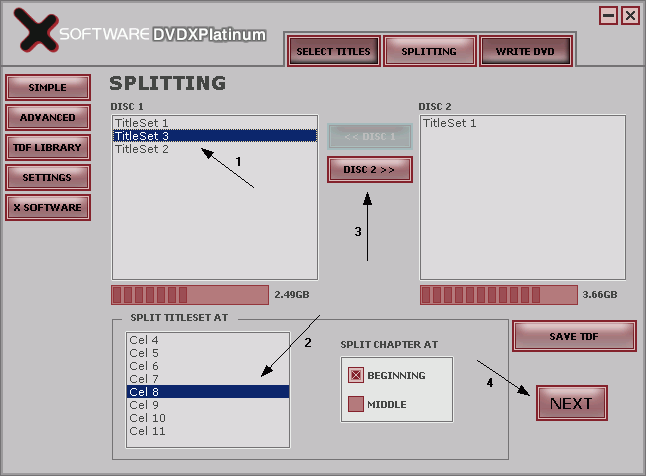This screenshot has width=646, height=476.
Task: Open Simple mode from the sidebar
Action: [x=47, y=87]
